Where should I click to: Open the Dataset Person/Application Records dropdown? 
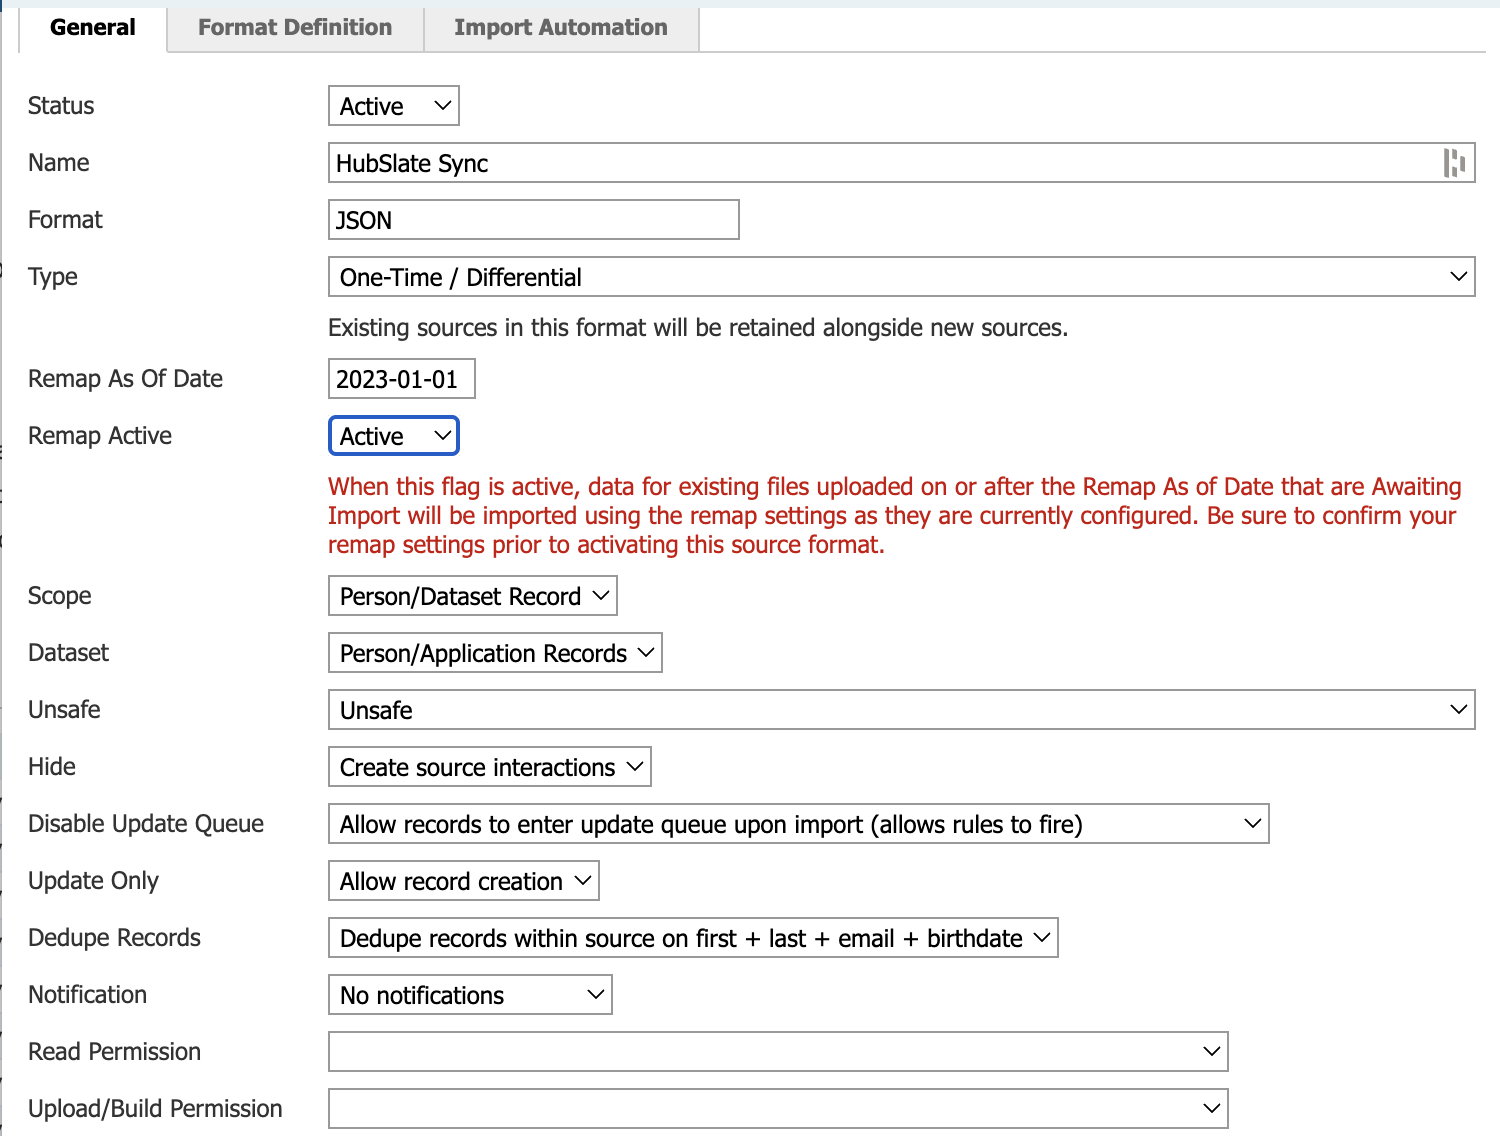[496, 653]
